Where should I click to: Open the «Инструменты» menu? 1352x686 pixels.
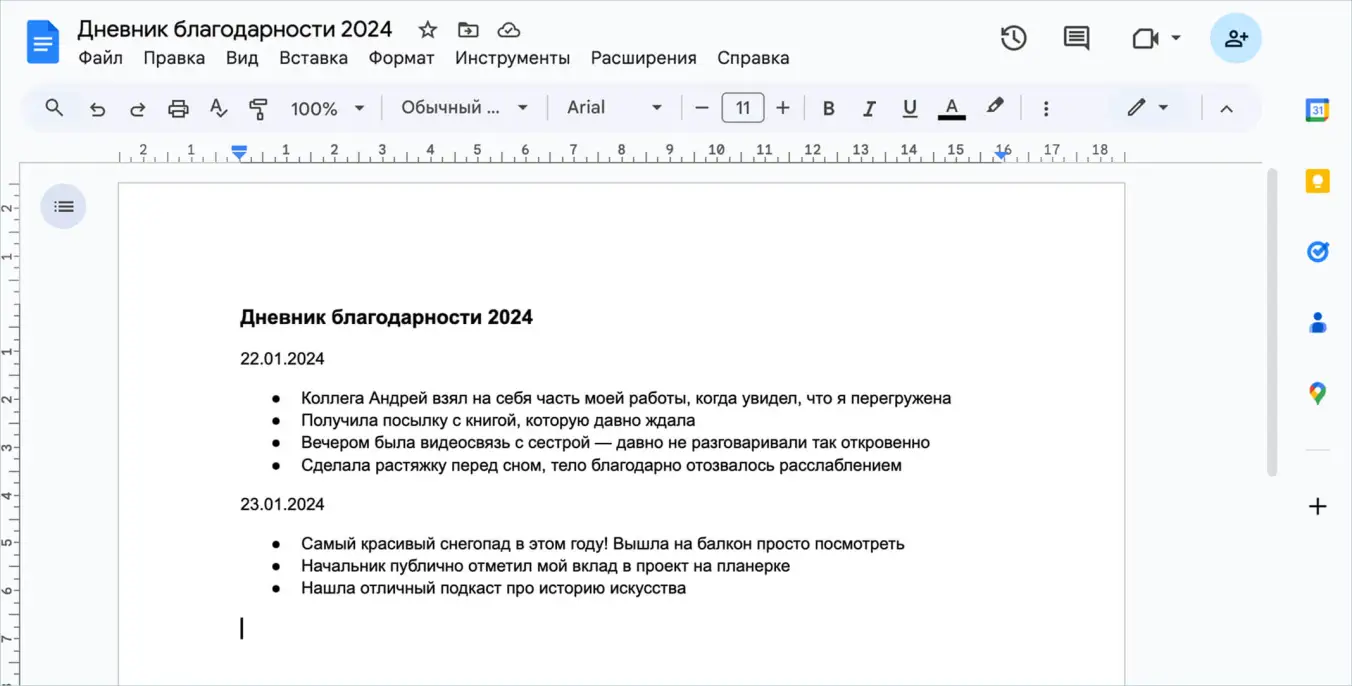(512, 57)
